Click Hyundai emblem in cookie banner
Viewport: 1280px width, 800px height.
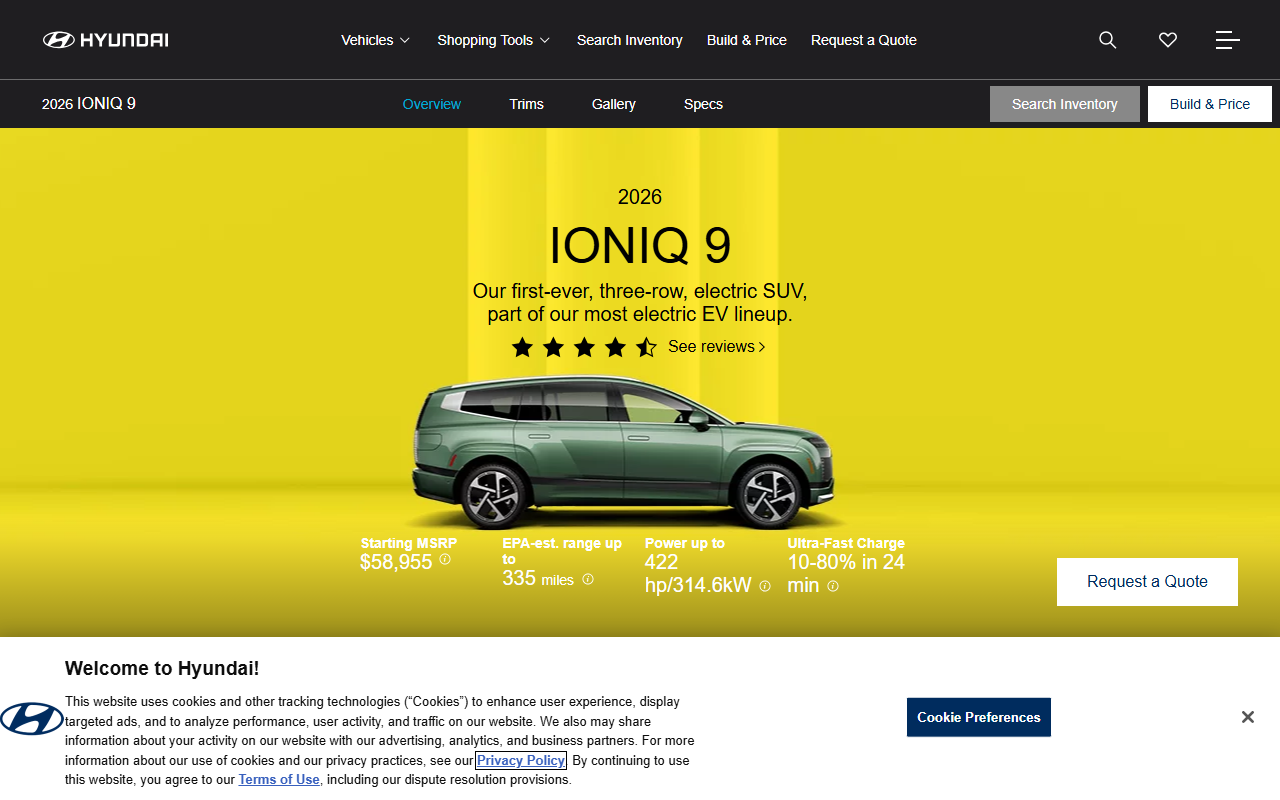click(31, 718)
